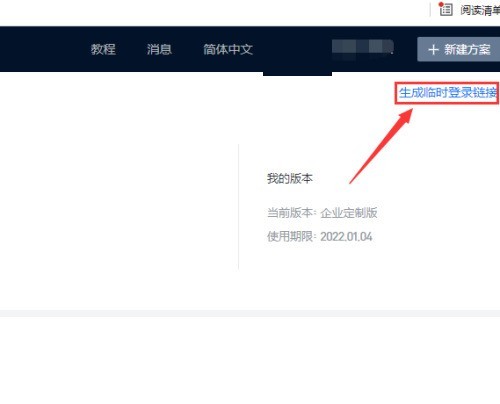
Task: Open the 消息 menu item
Action: 159,49
